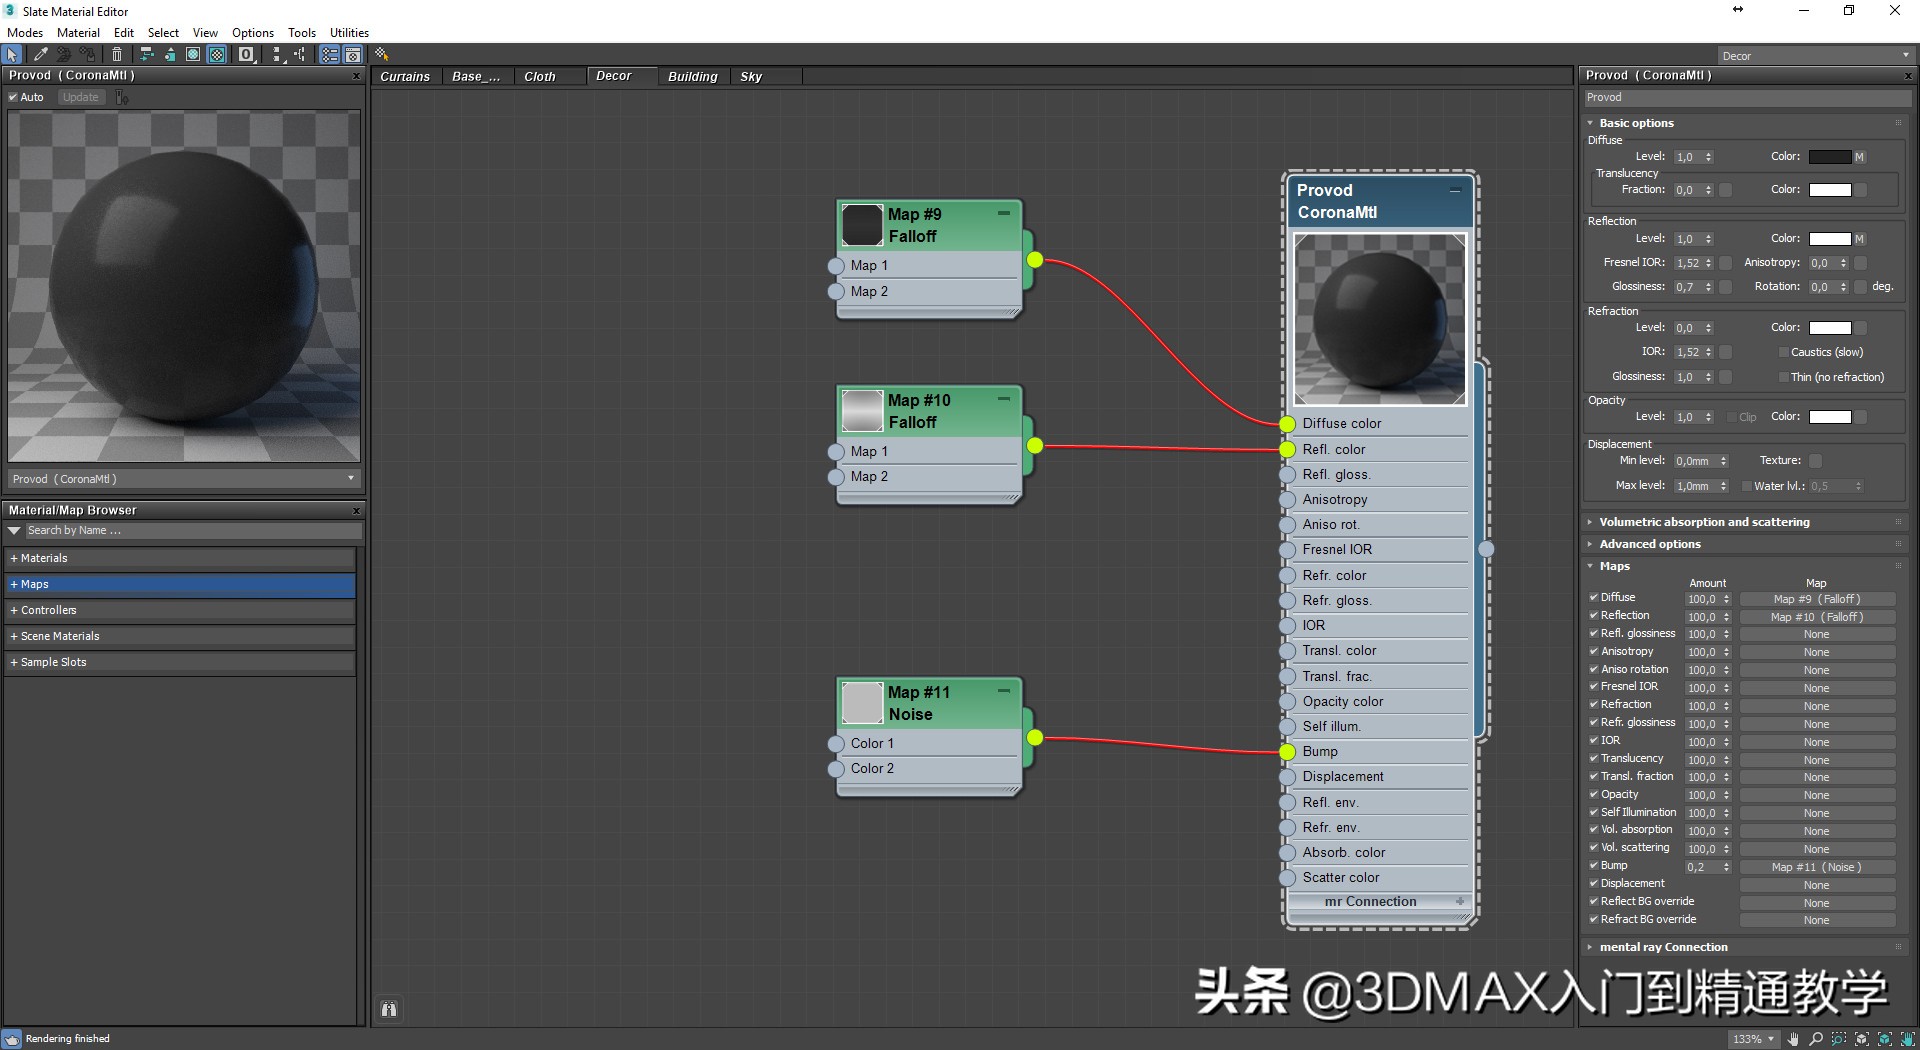Click the Update button
Image resolution: width=1920 pixels, height=1050 pixels.
coord(80,97)
